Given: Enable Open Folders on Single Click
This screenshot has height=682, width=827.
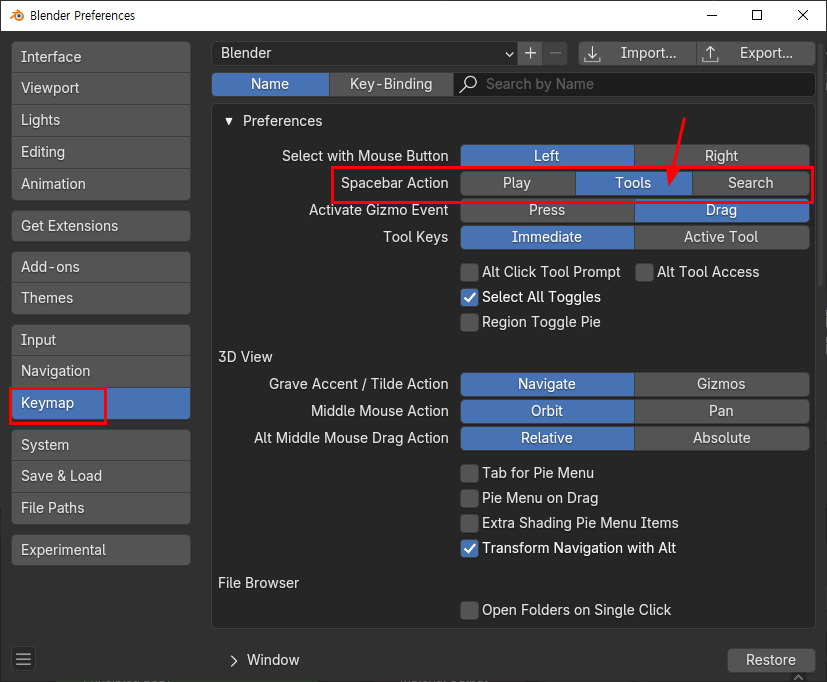Looking at the screenshot, I should (469, 610).
